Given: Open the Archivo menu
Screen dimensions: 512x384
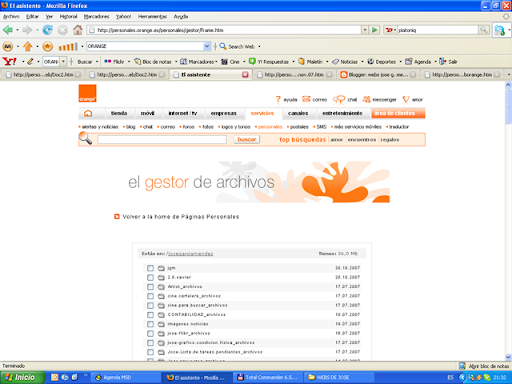Looking at the screenshot, I should 11,16.
